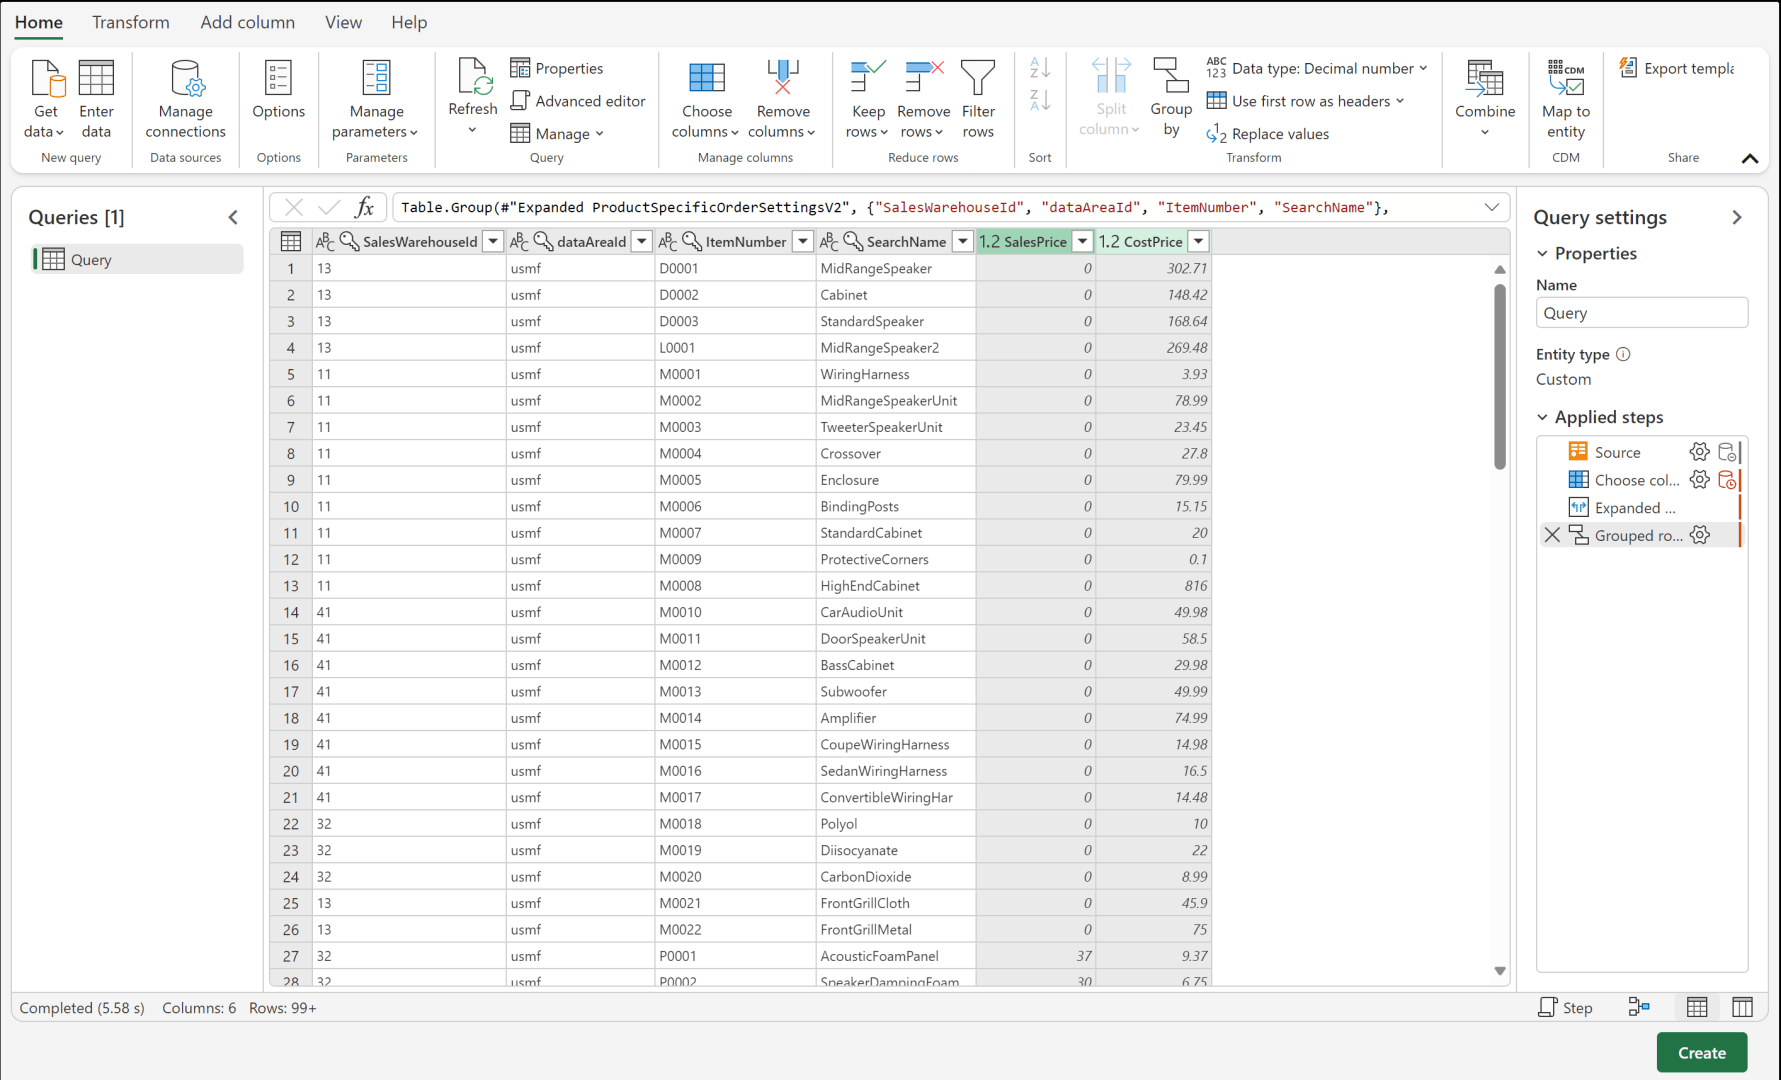This screenshot has width=1781, height=1080.
Task: Switch to diagram view in status bar
Action: tap(1639, 1007)
